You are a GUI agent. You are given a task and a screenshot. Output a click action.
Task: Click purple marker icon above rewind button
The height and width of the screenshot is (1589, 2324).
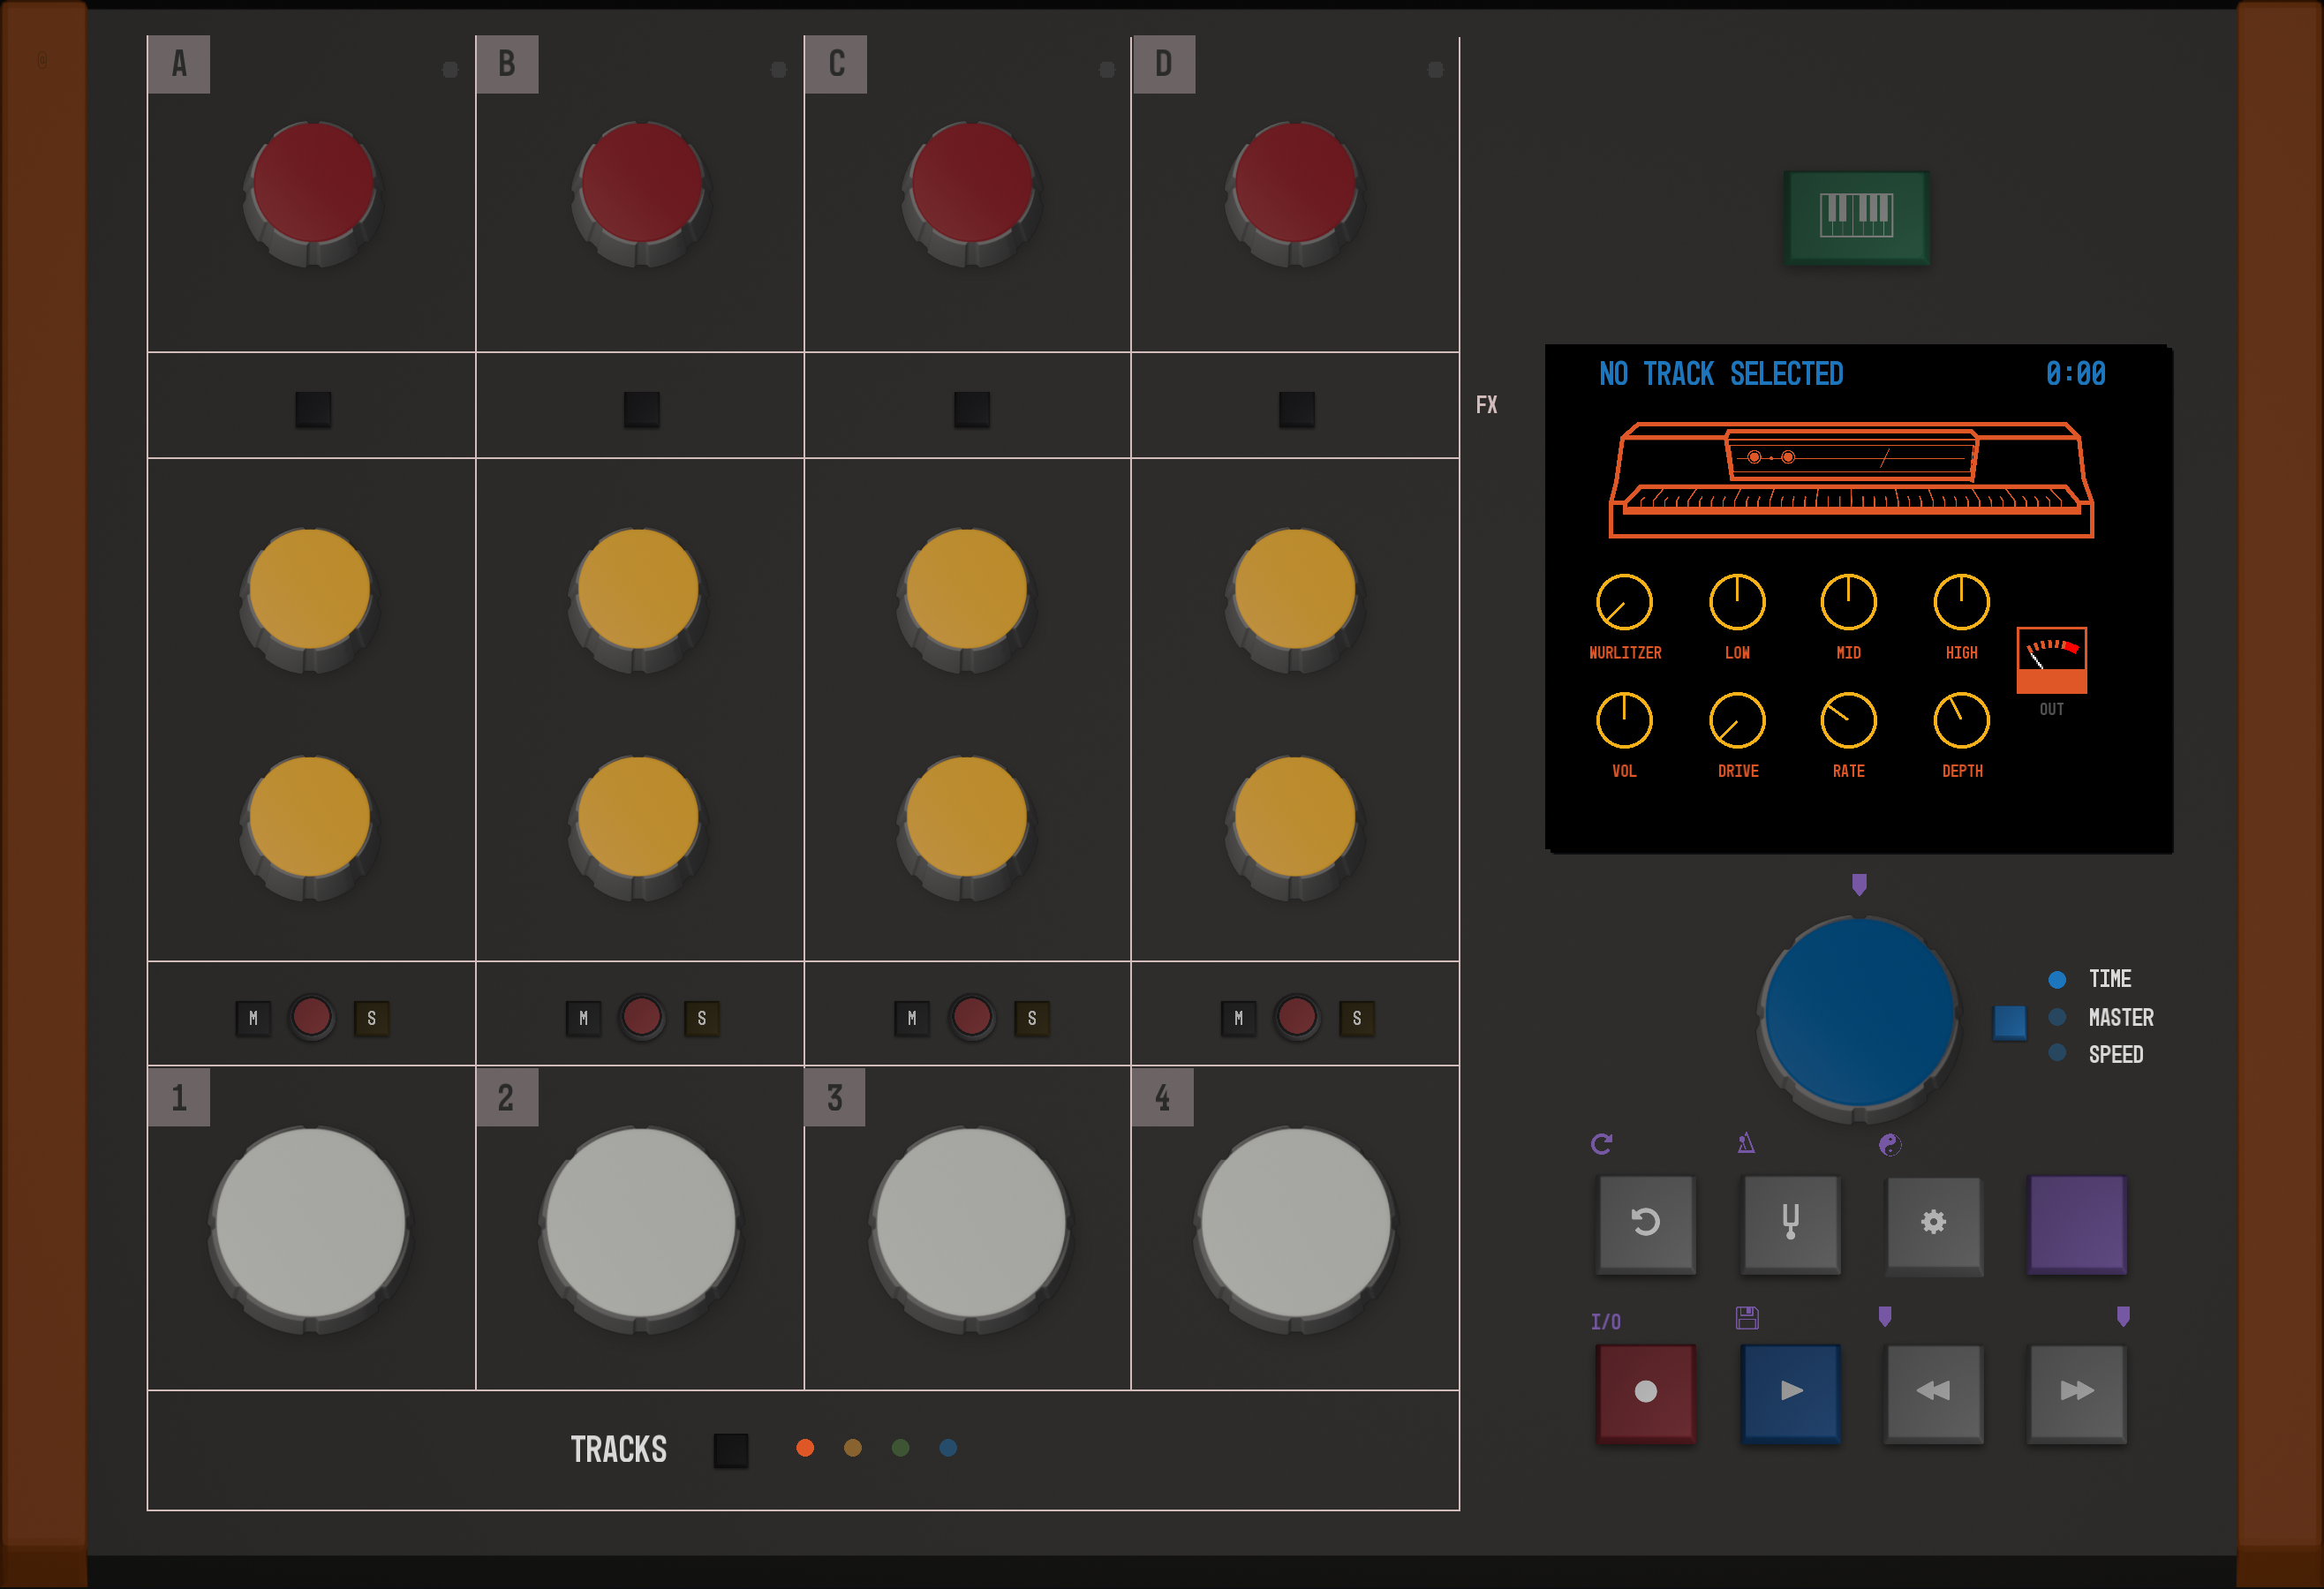1885,1317
